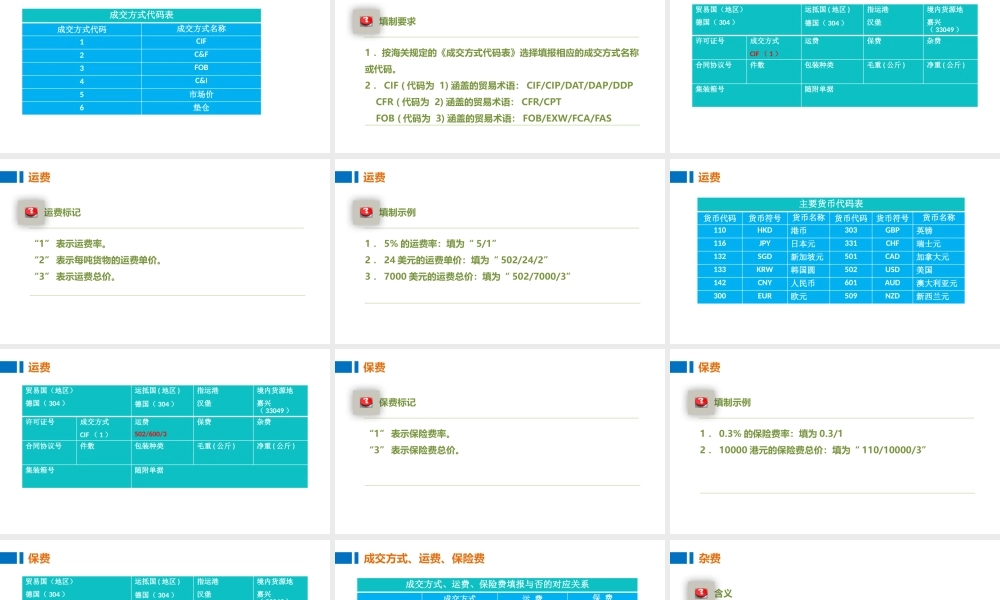Click the CIF cell in 成交方式代码表
Image resolution: width=1000 pixels, height=600 pixels.
point(201,41)
